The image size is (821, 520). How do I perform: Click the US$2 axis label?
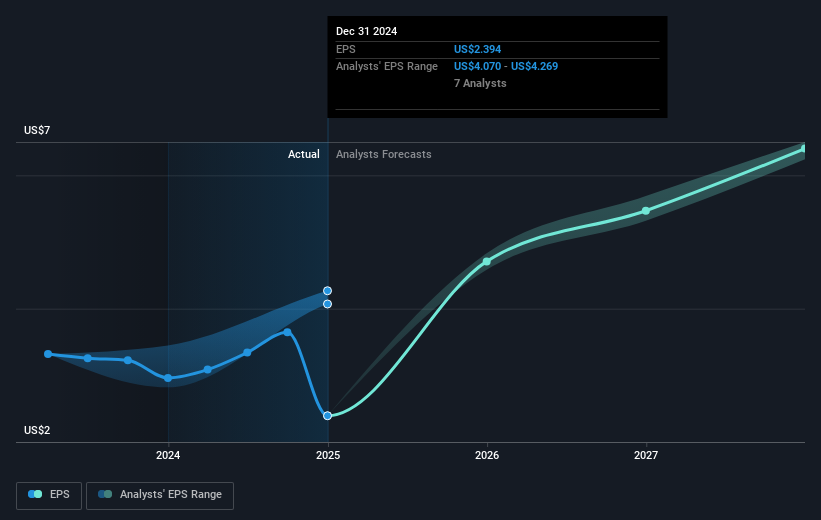click(37, 430)
